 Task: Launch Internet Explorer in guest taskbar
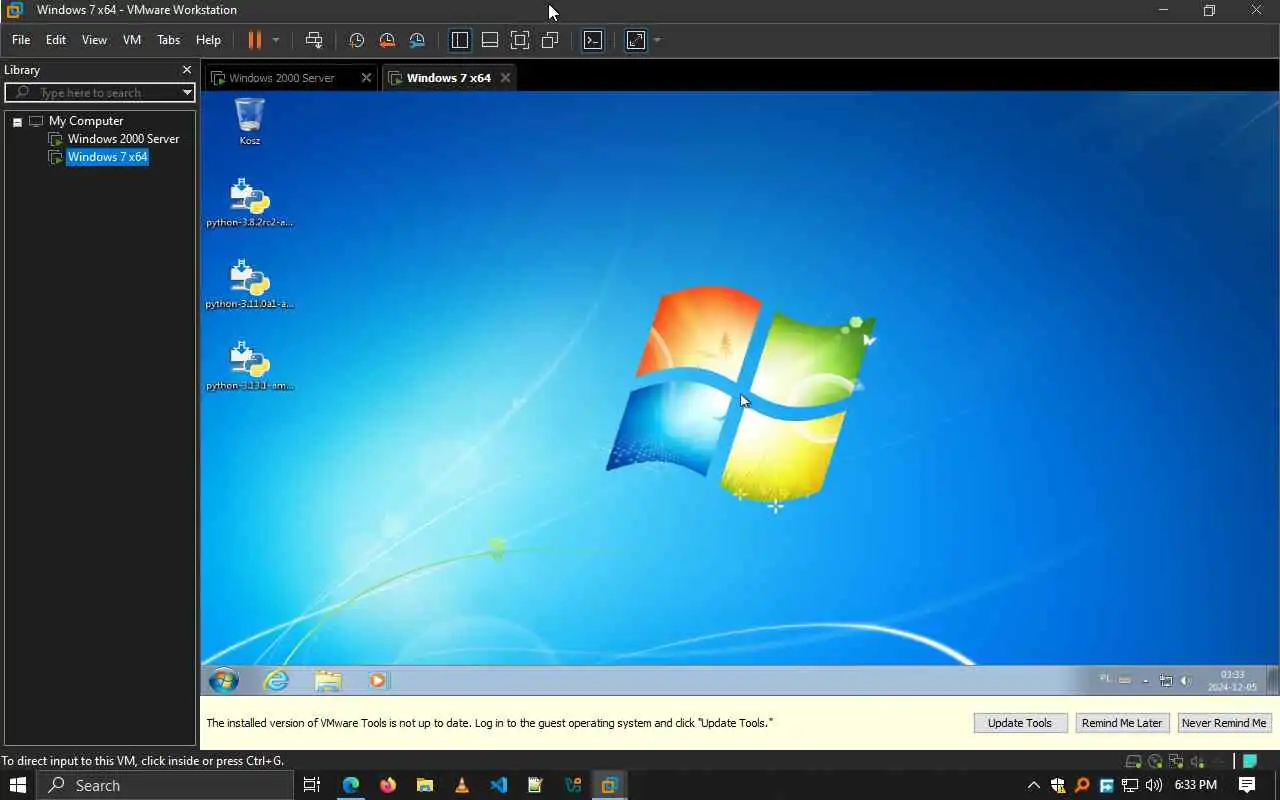[276, 681]
